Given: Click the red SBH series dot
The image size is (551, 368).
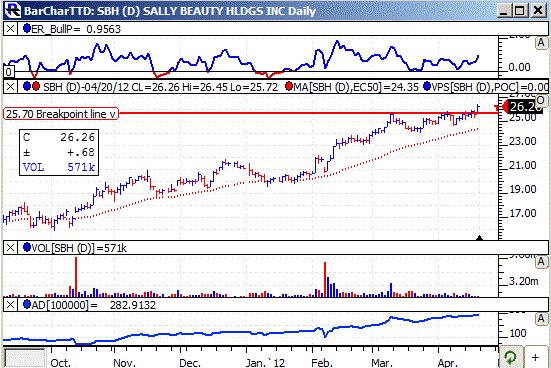Looking at the screenshot, I should (x=35, y=86).
